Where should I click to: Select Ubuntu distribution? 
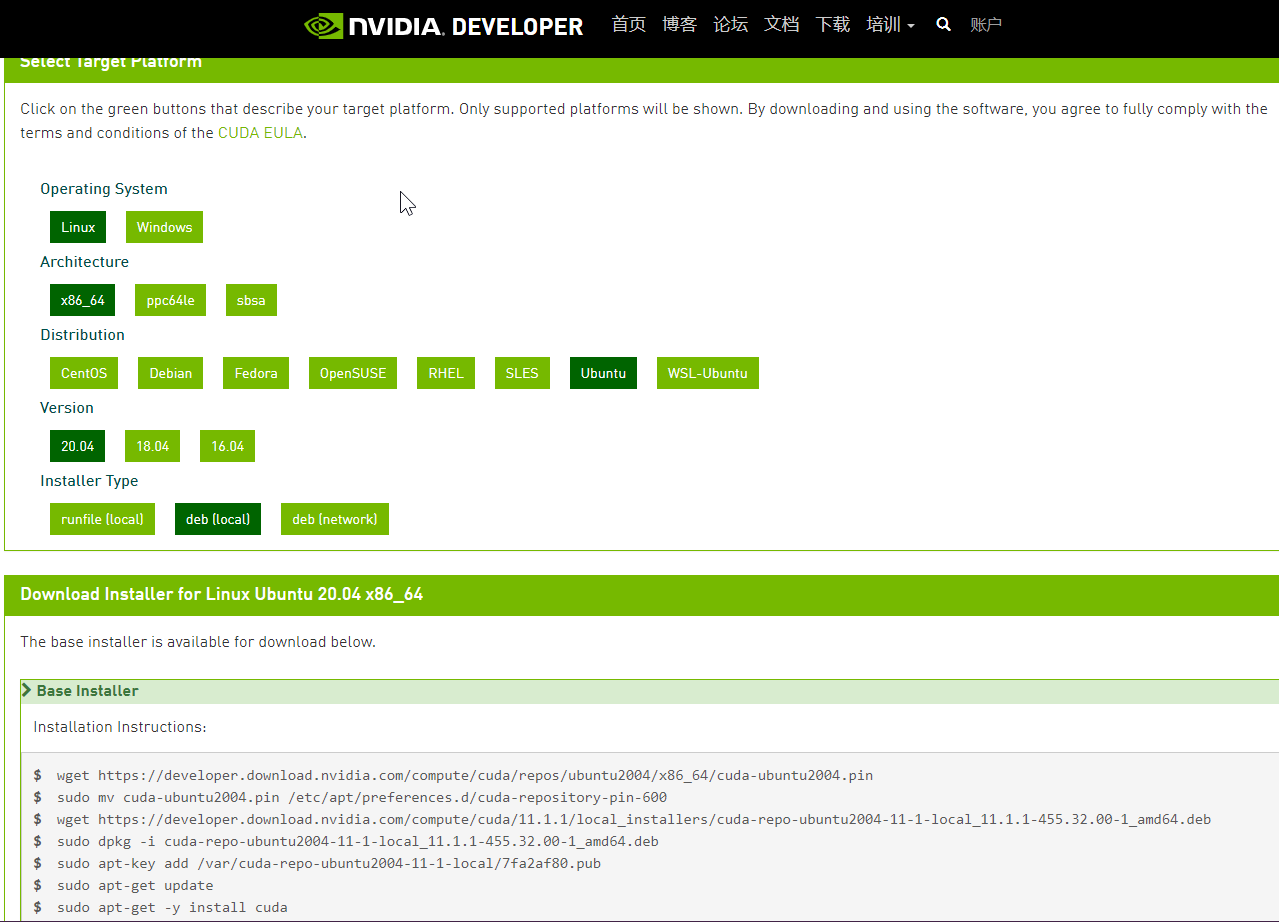click(x=603, y=373)
